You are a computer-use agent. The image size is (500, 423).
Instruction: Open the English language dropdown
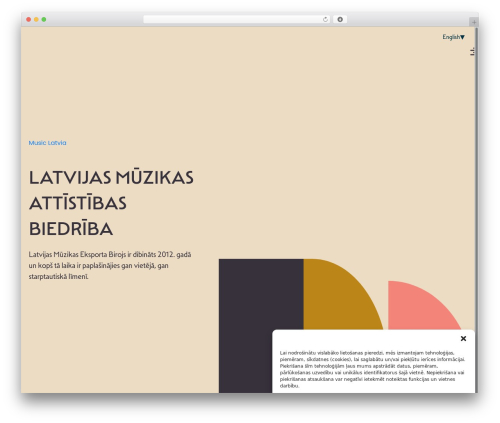pos(453,37)
